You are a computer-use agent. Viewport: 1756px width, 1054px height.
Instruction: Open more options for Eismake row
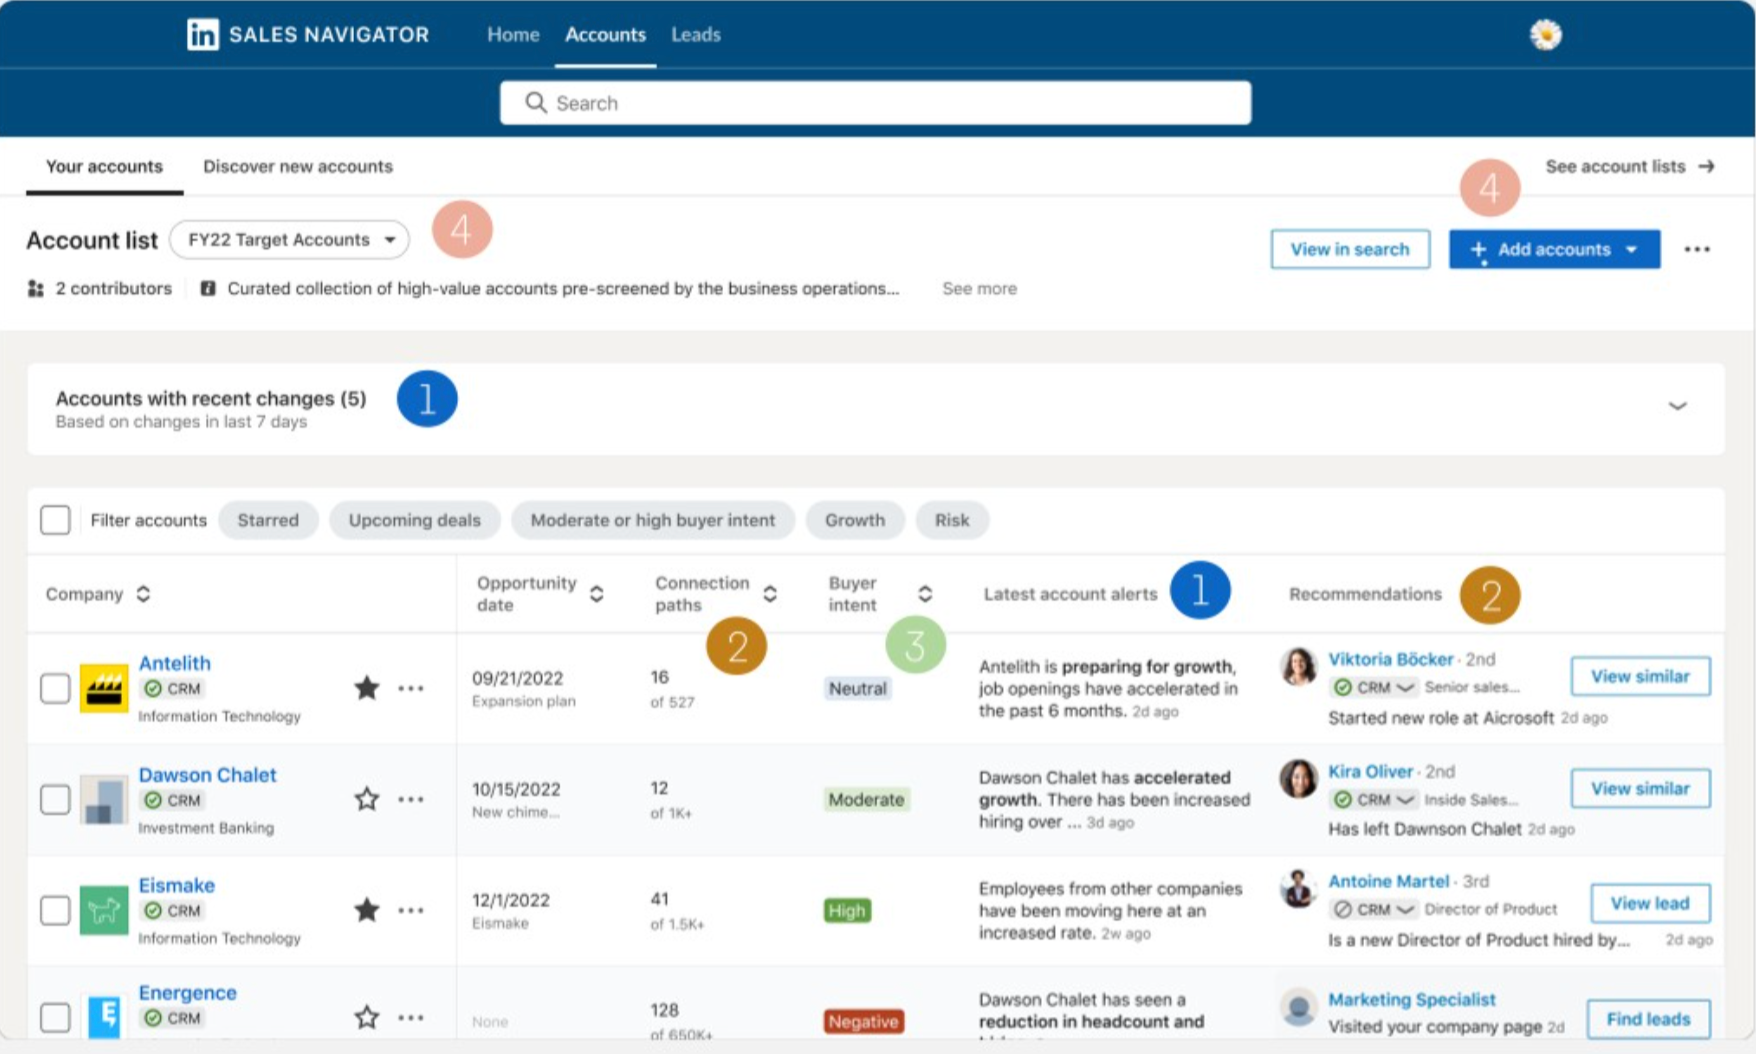point(411,910)
